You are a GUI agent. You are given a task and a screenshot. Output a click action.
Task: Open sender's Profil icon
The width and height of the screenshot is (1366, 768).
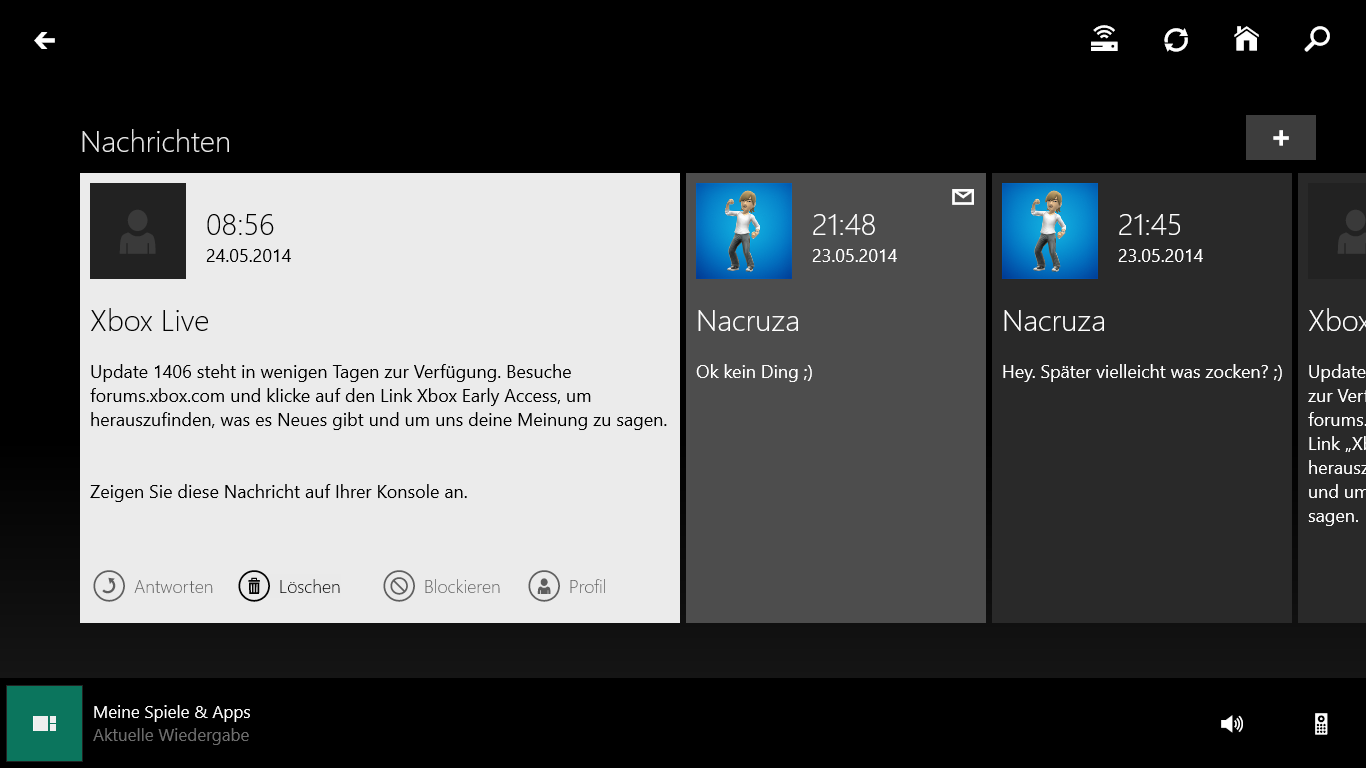[544, 586]
